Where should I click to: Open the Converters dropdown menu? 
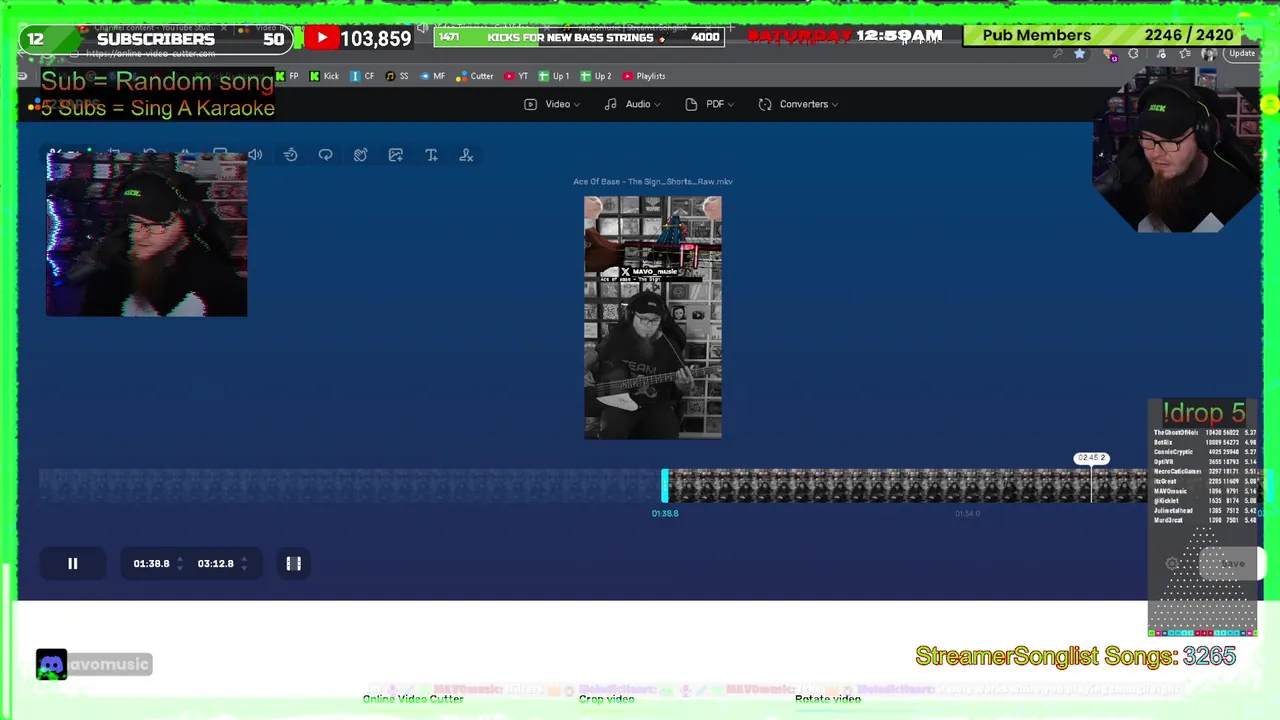(x=798, y=104)
